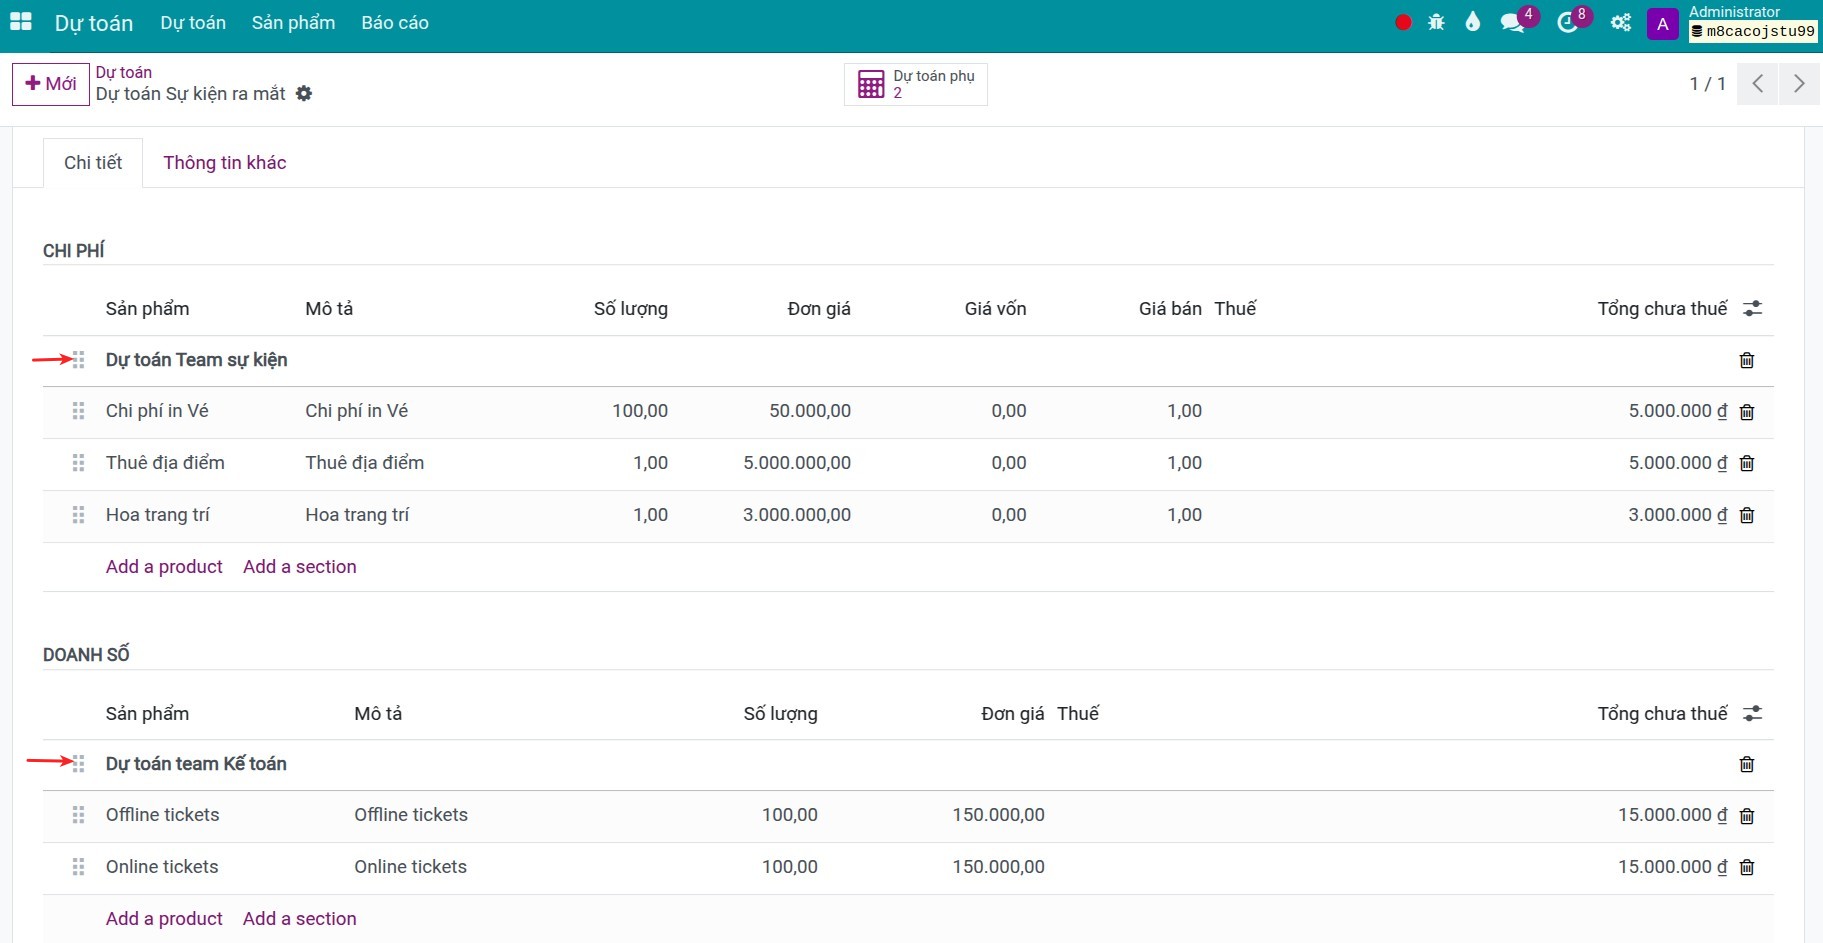Go to the next record arrow

point(1799,84)
